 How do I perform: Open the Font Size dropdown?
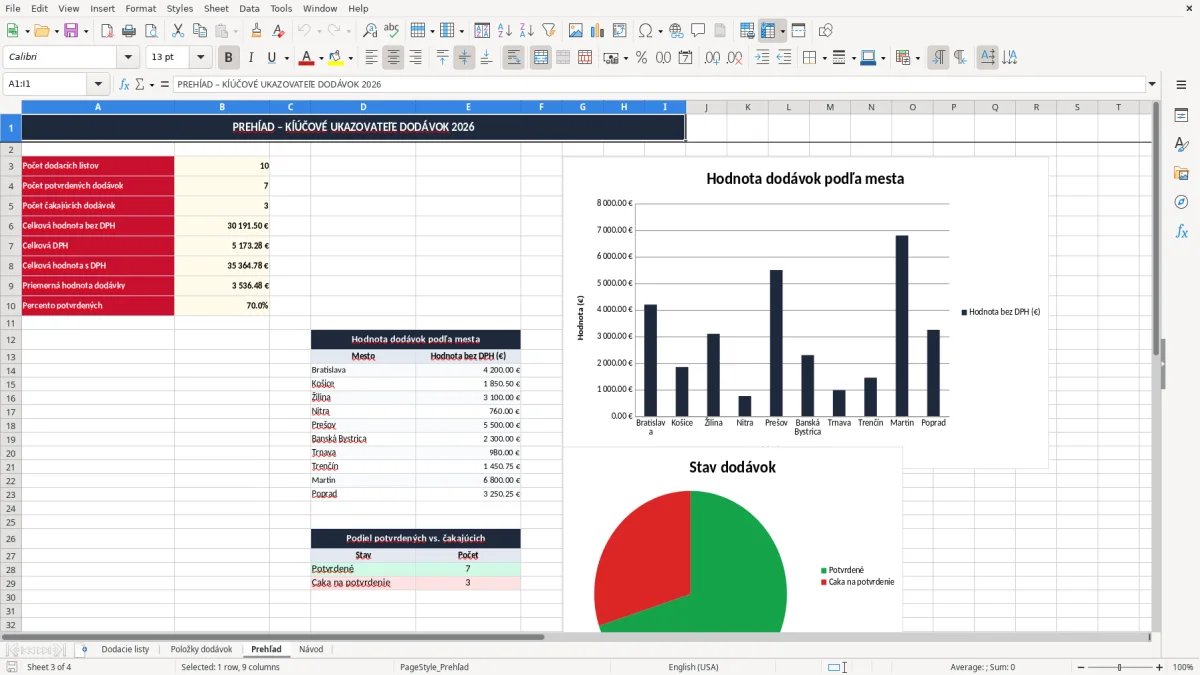tap(200, 58)
